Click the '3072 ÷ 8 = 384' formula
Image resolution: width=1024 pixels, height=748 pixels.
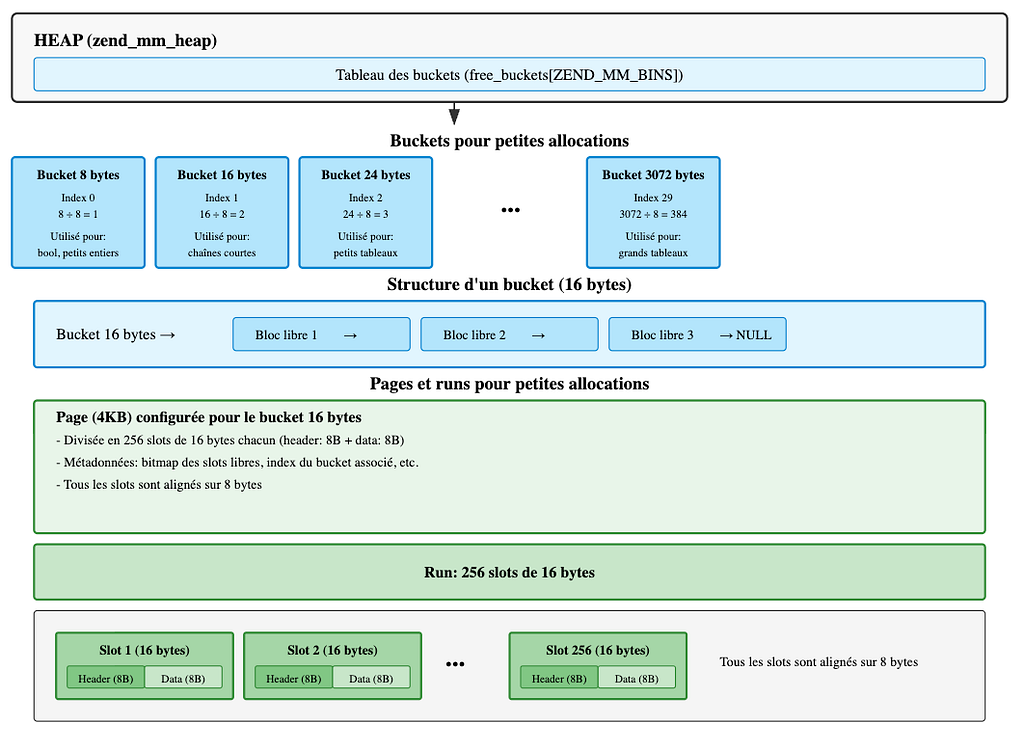[x=653, y=214]
